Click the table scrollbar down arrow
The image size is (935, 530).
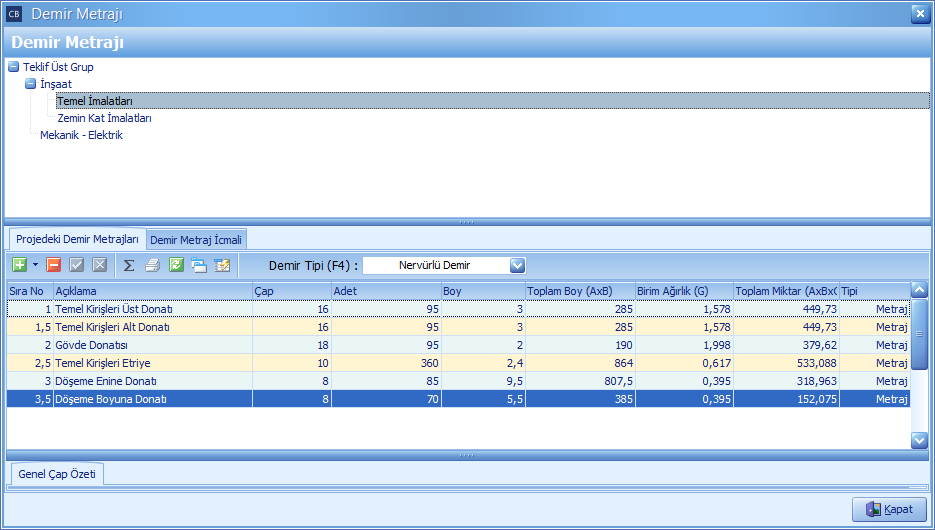pyautogui.click(x=919, y=439)
